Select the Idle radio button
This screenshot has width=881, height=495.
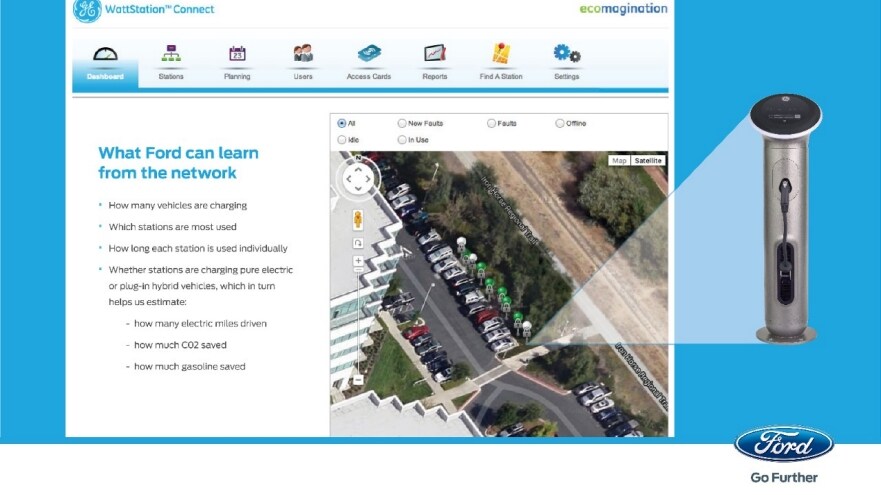[x=342, y=139]
